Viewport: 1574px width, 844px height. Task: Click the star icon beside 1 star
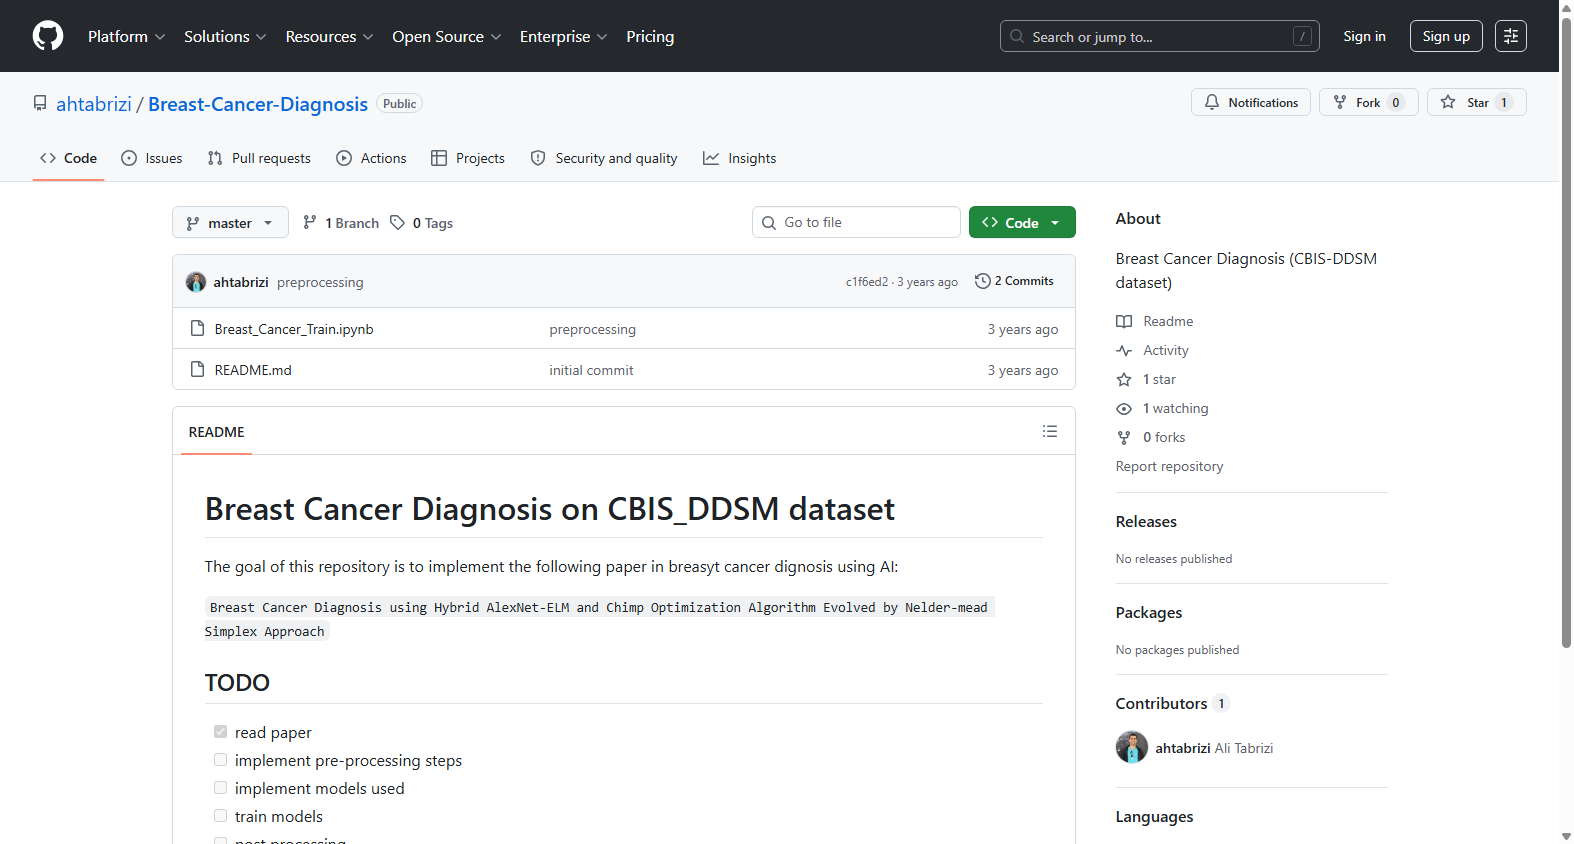coord(1124,379)
